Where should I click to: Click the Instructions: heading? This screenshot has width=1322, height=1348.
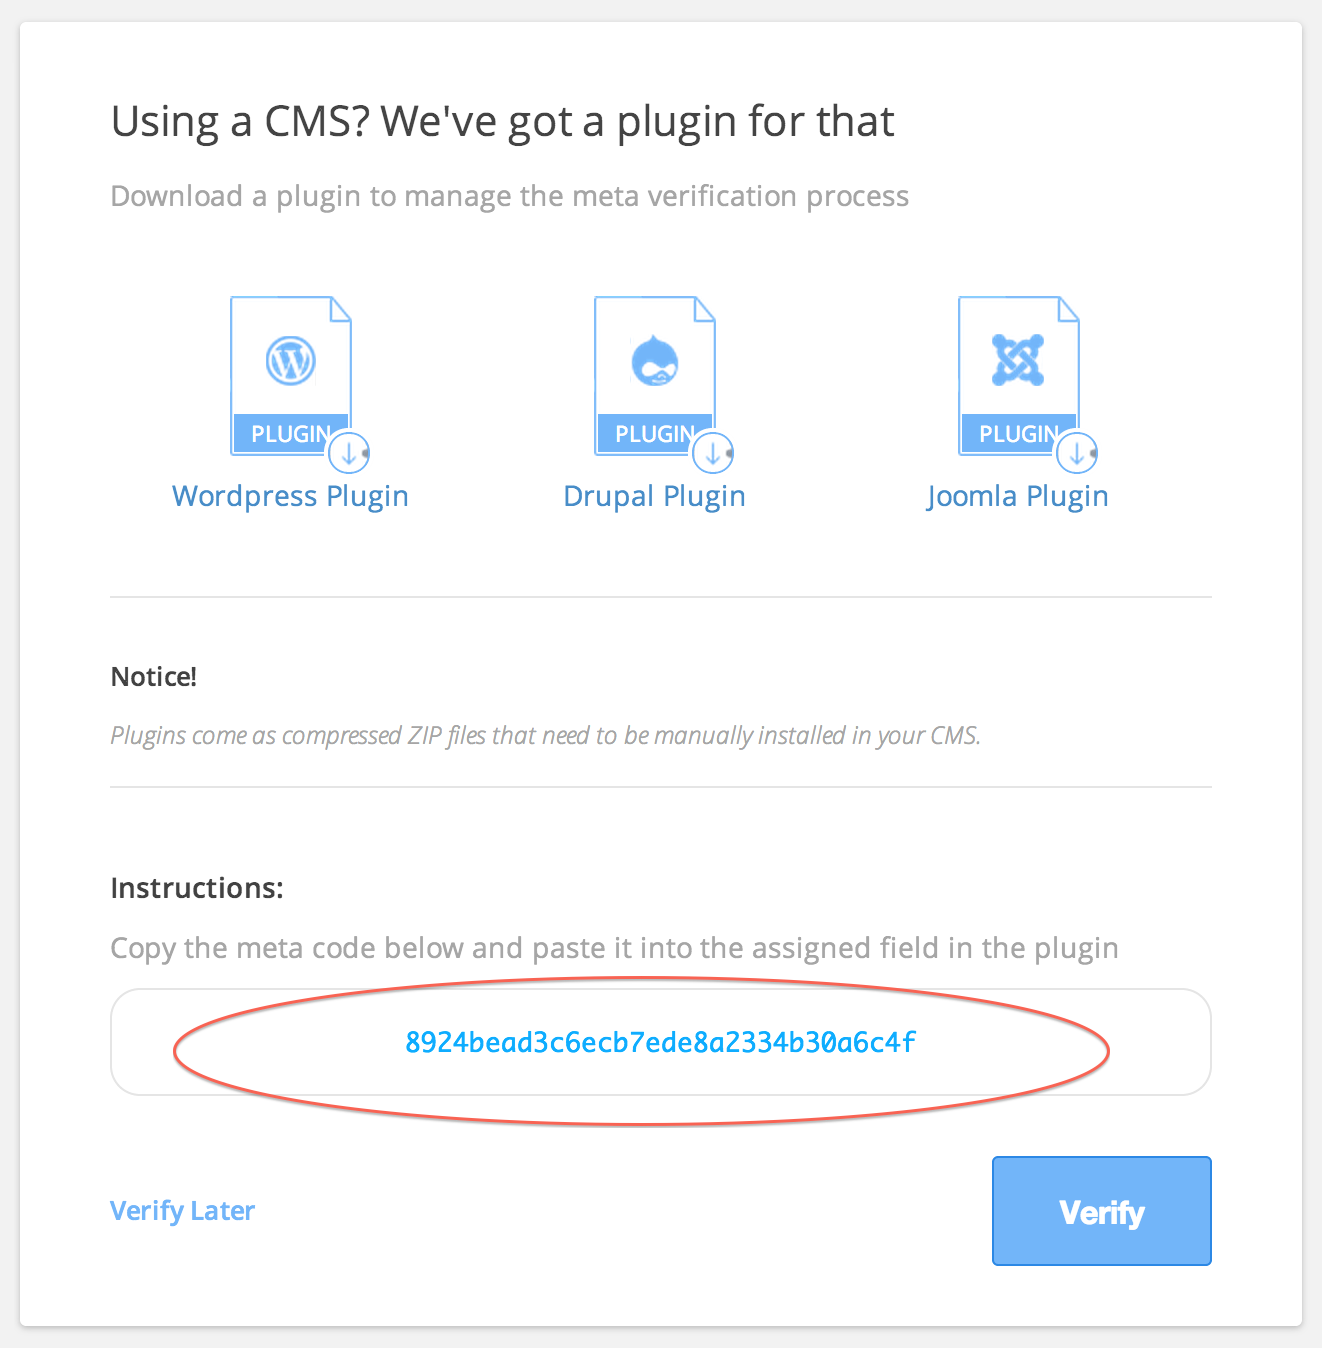[197, 888]
